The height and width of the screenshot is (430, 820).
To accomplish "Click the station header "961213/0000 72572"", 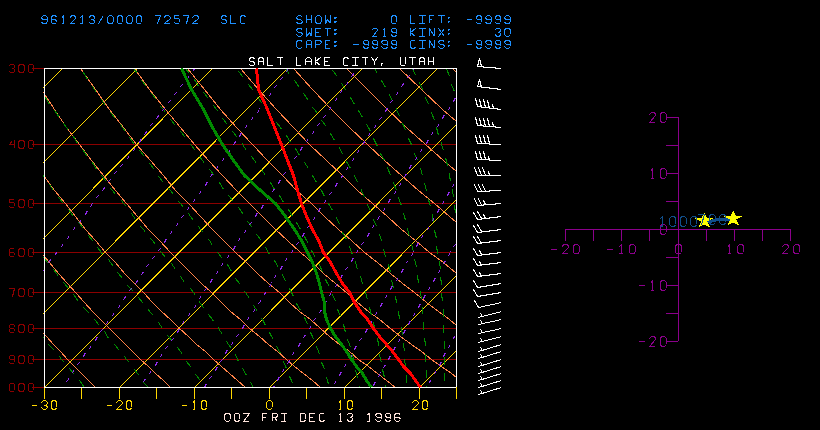I will 120,20.
